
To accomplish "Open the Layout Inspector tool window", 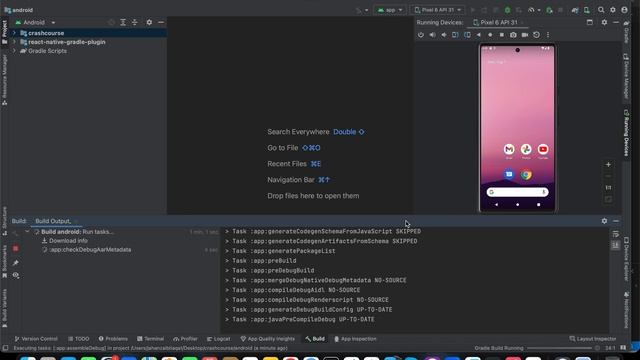I will (x=593, y=339).
